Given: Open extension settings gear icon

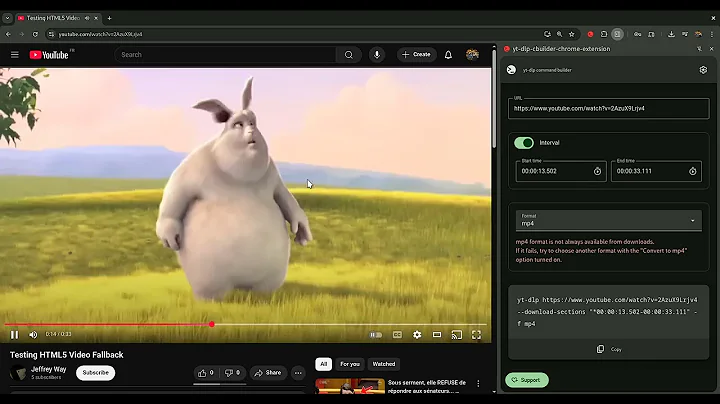Looking at the screenshot, I should (x=703, y=70).
